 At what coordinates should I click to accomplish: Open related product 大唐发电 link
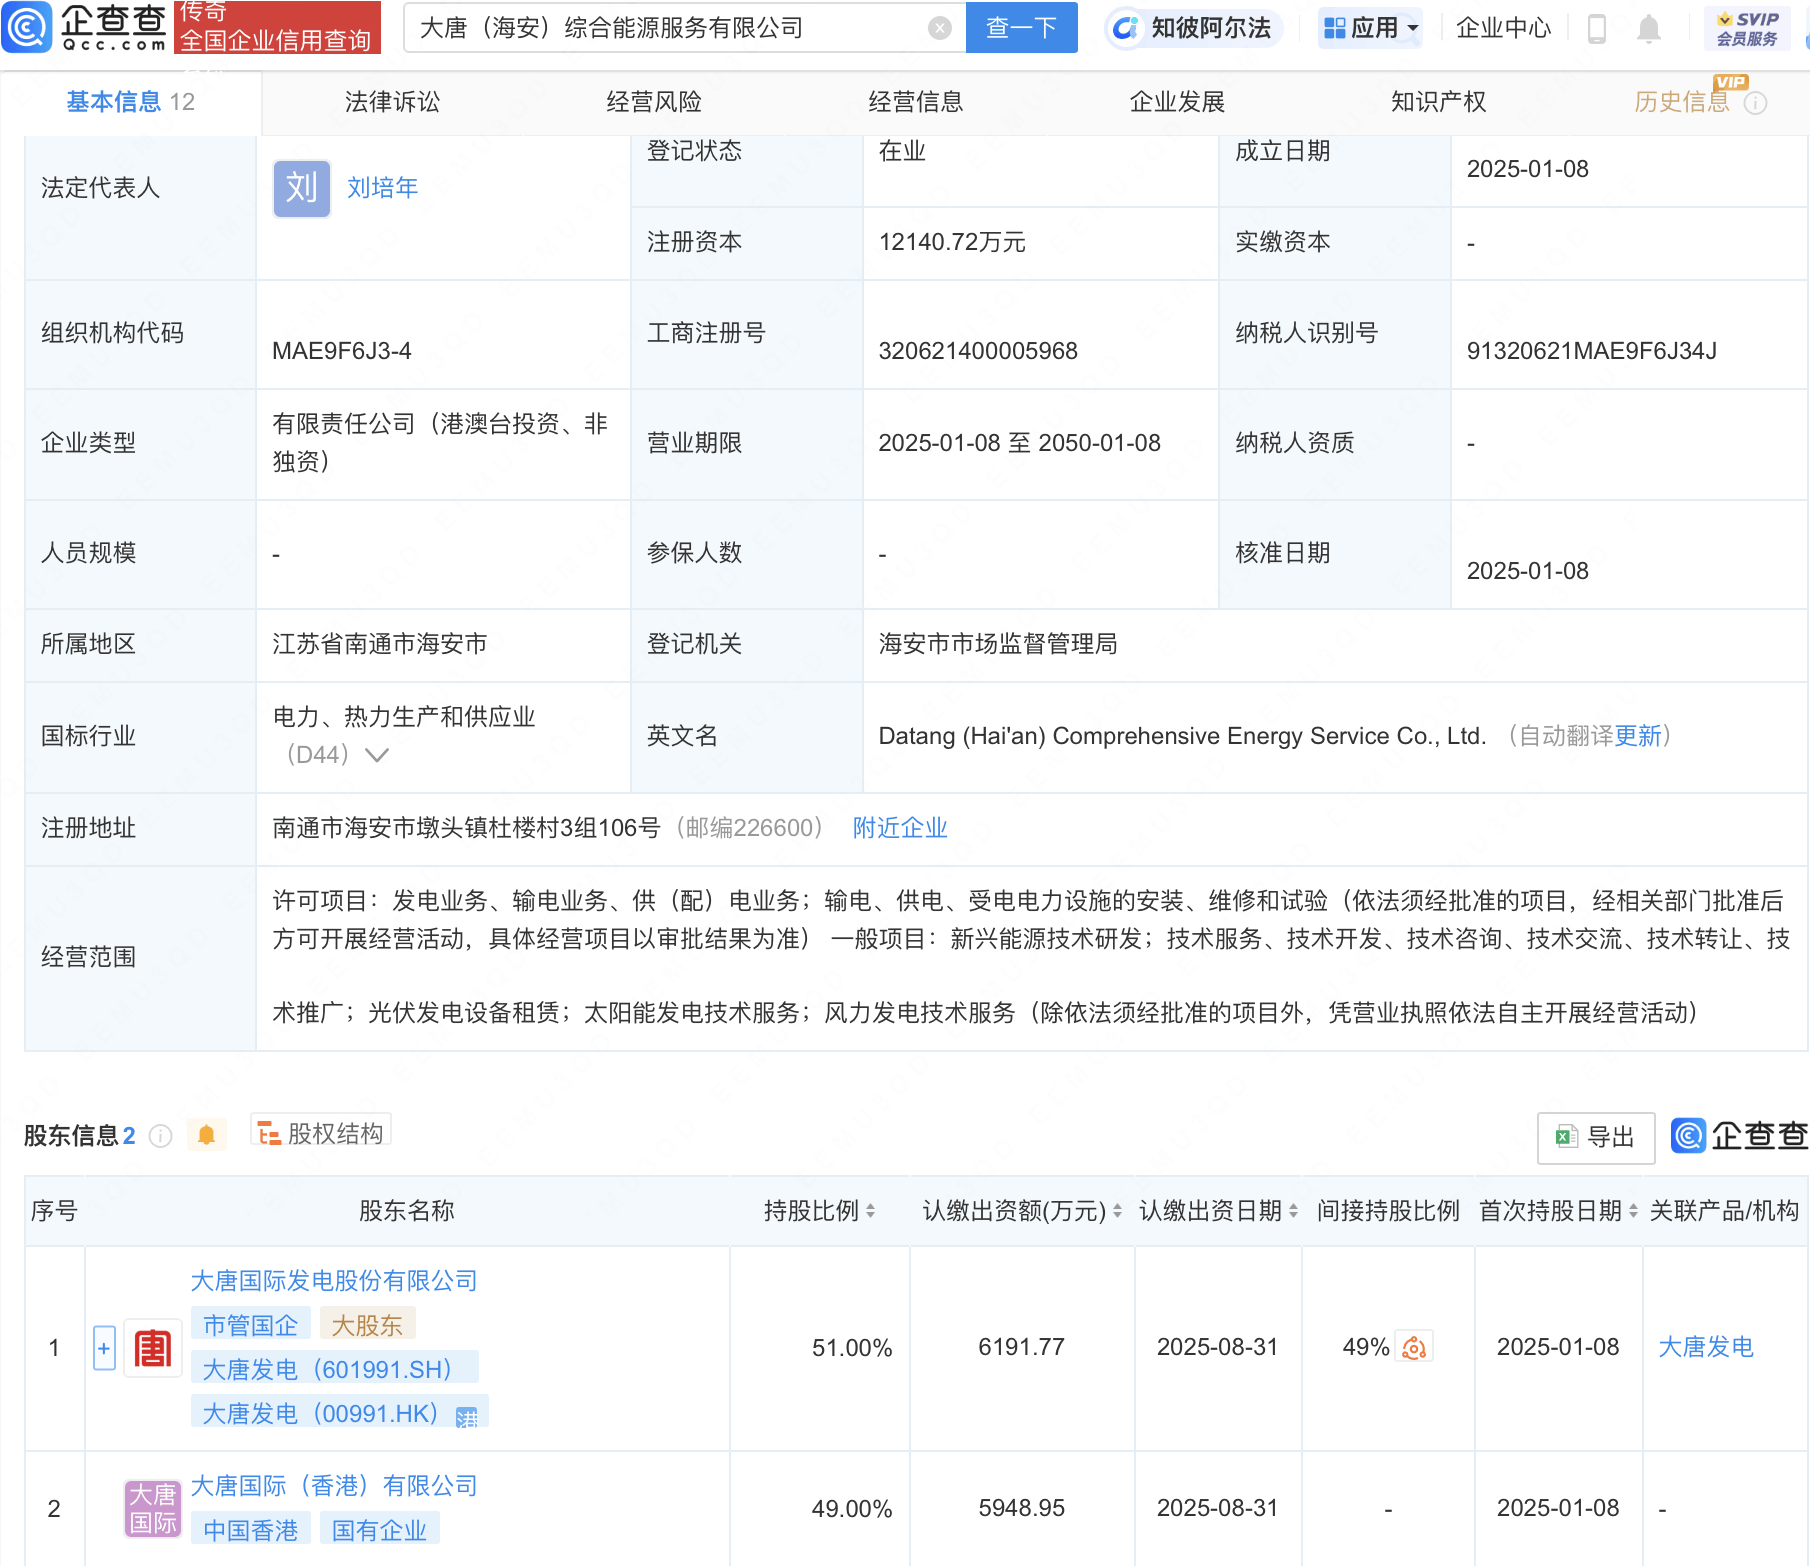pyautogui.click(x=1706, y=1347)
